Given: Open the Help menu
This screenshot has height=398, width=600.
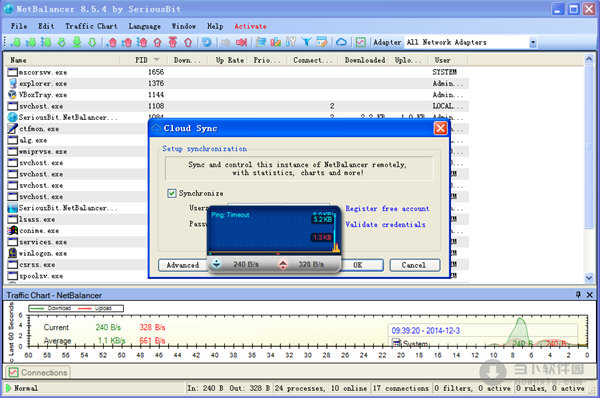Looking at the screenshot, I should click(215, 26).
